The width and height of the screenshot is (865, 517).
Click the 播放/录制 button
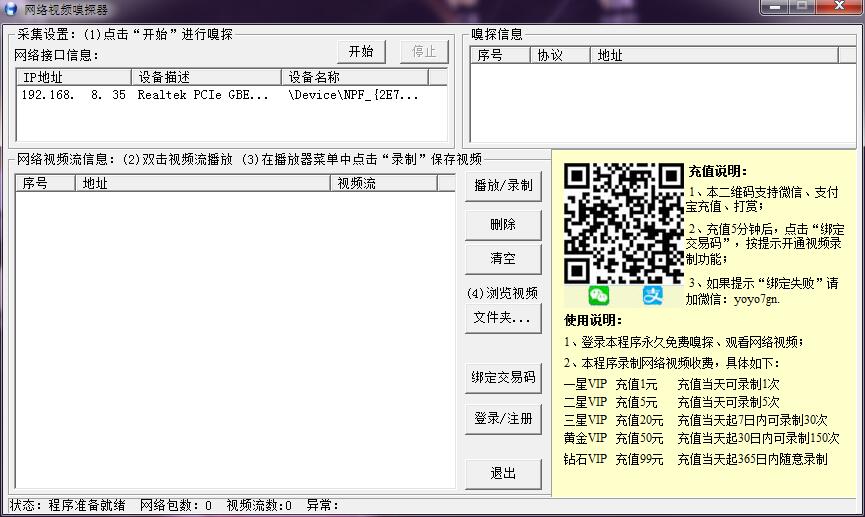503,186
